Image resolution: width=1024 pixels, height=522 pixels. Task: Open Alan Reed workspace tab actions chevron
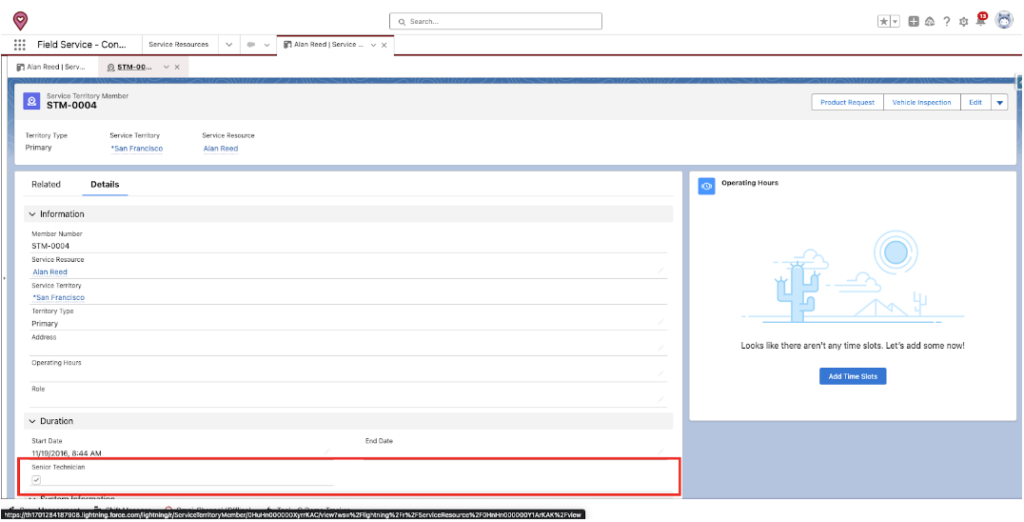(373, 45)
